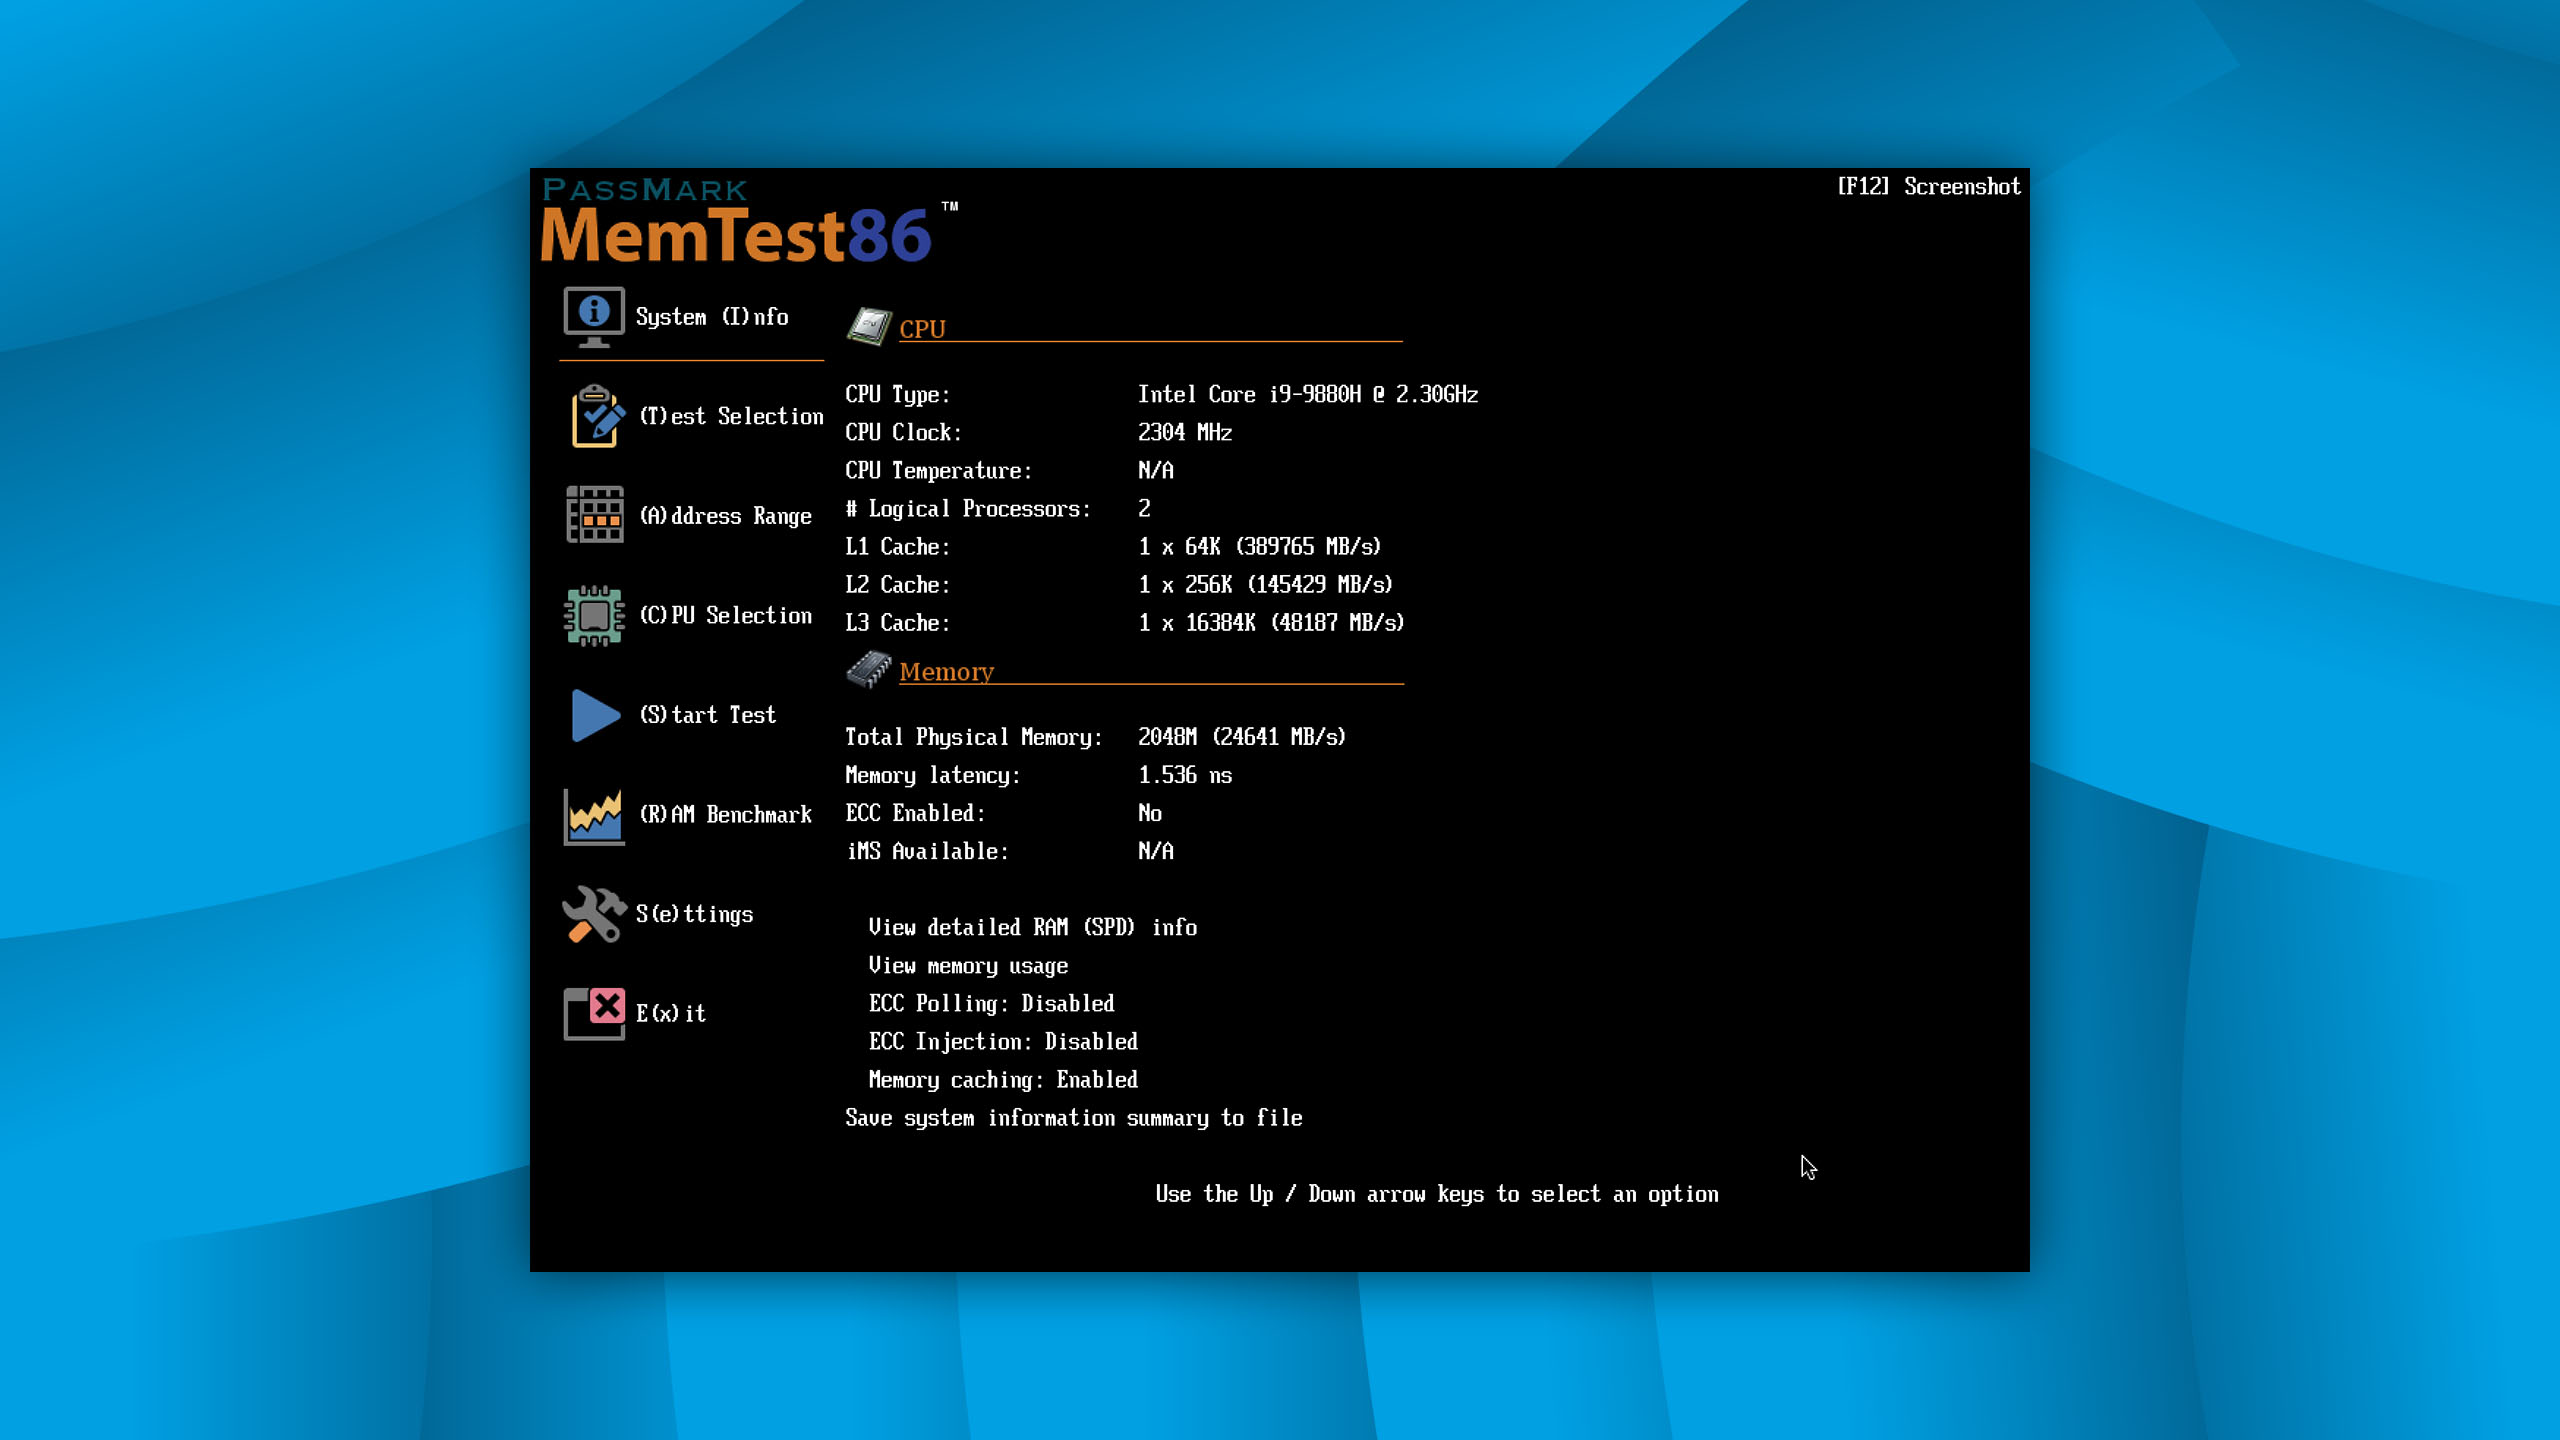Open the (C)PU Selection menu label
The height and width of the screenshot is (1440, 2560).
(x=726, y=615)
